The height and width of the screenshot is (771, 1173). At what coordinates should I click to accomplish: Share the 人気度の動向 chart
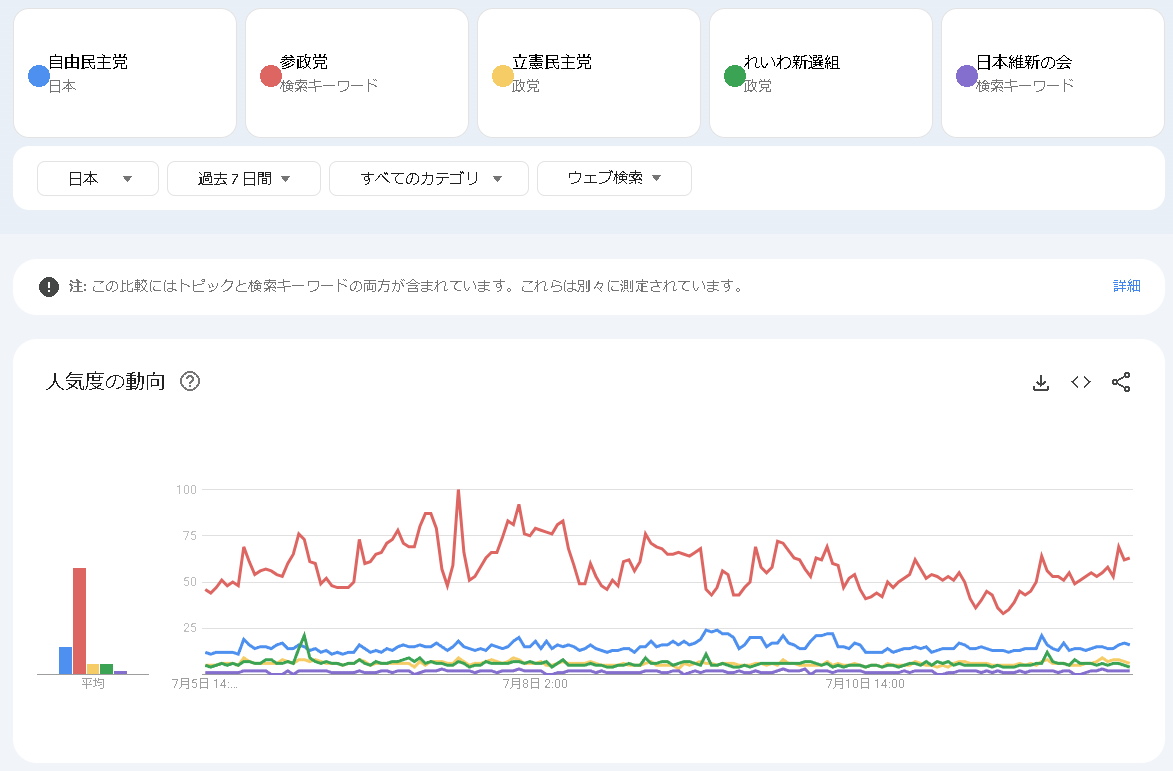(x=1121, y=383)
